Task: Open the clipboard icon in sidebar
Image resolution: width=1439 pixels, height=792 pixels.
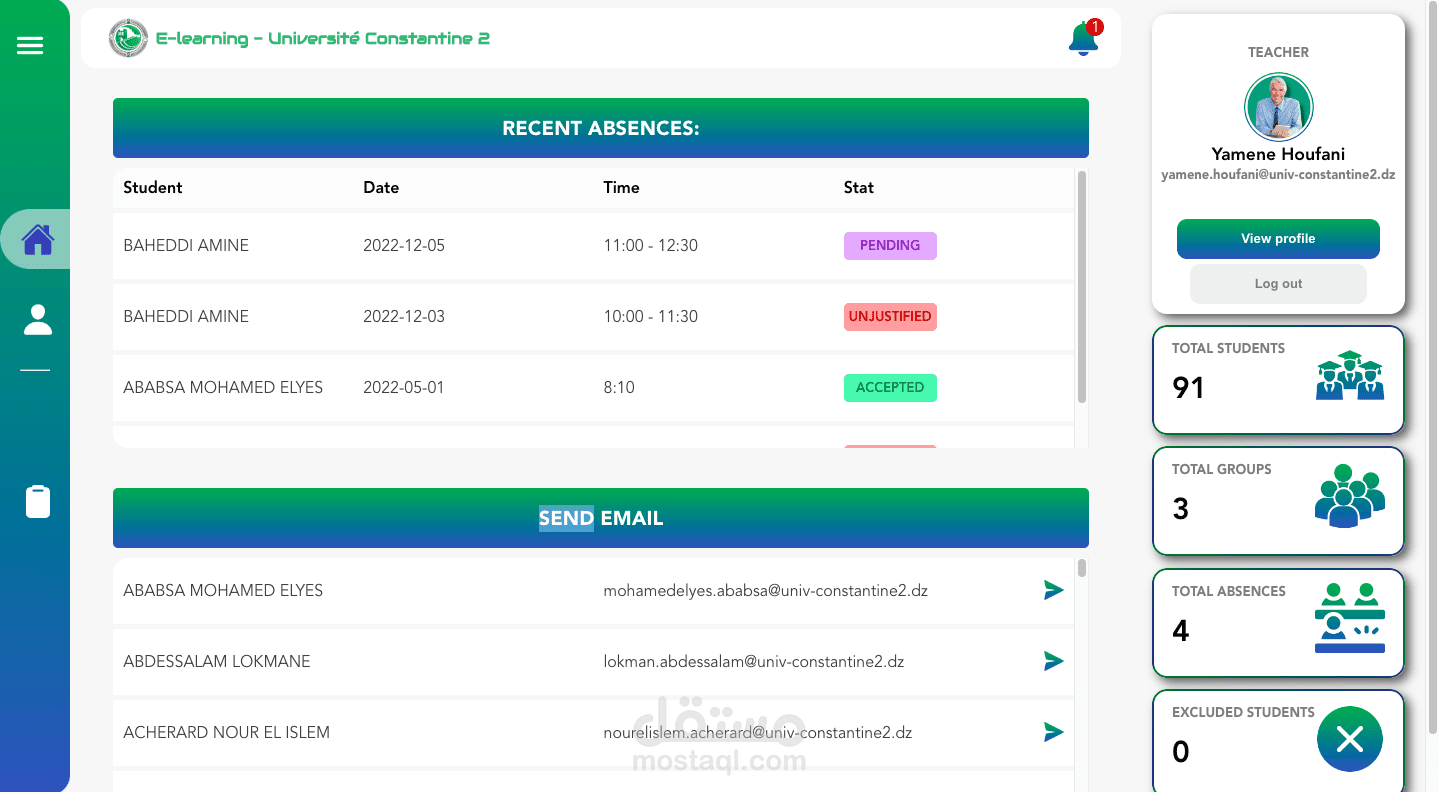Action: [x=37, y=502]
